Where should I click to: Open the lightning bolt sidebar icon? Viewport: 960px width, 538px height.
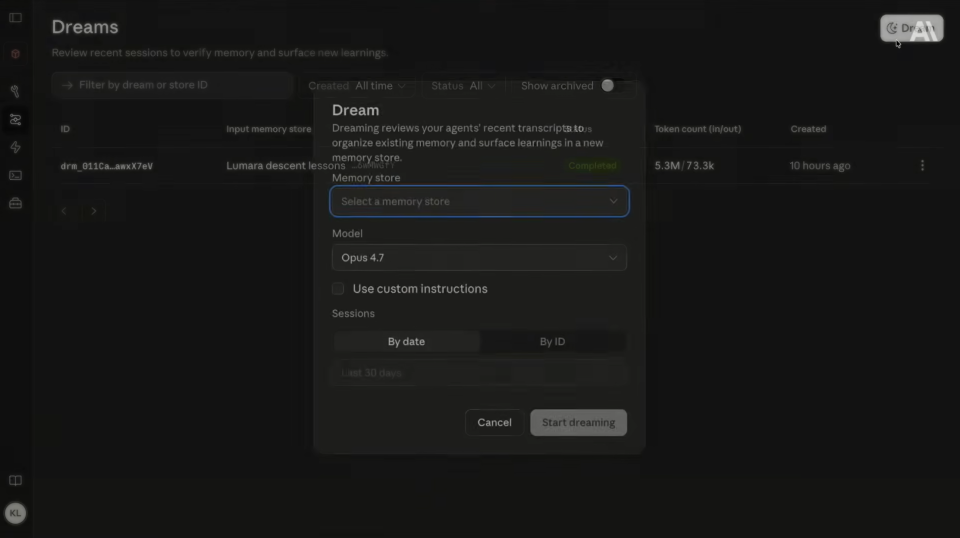coord(15,148)
